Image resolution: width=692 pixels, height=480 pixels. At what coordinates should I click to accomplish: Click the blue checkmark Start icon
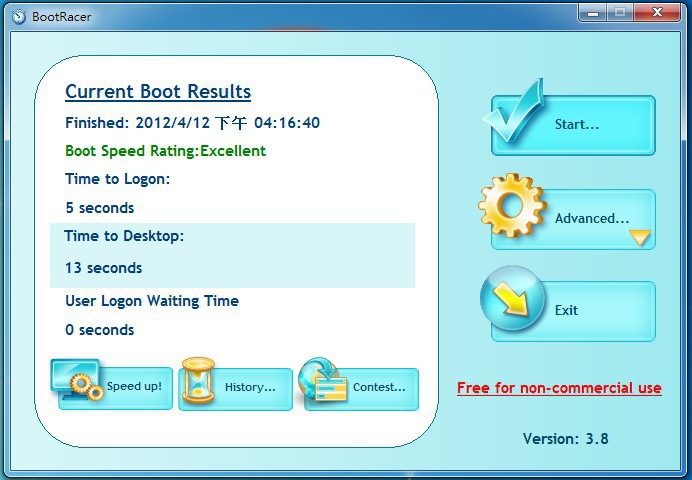(514, 111)
